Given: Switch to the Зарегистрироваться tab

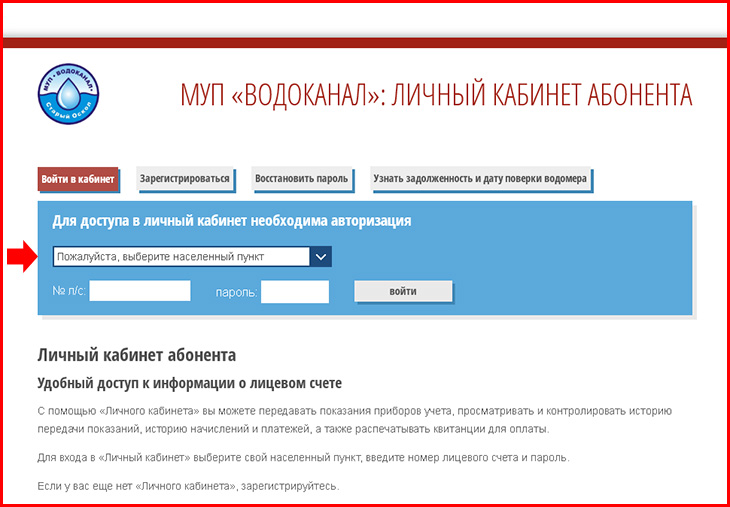Looking at the screenshot, I should pyautogui.click(x=185, y=179).
